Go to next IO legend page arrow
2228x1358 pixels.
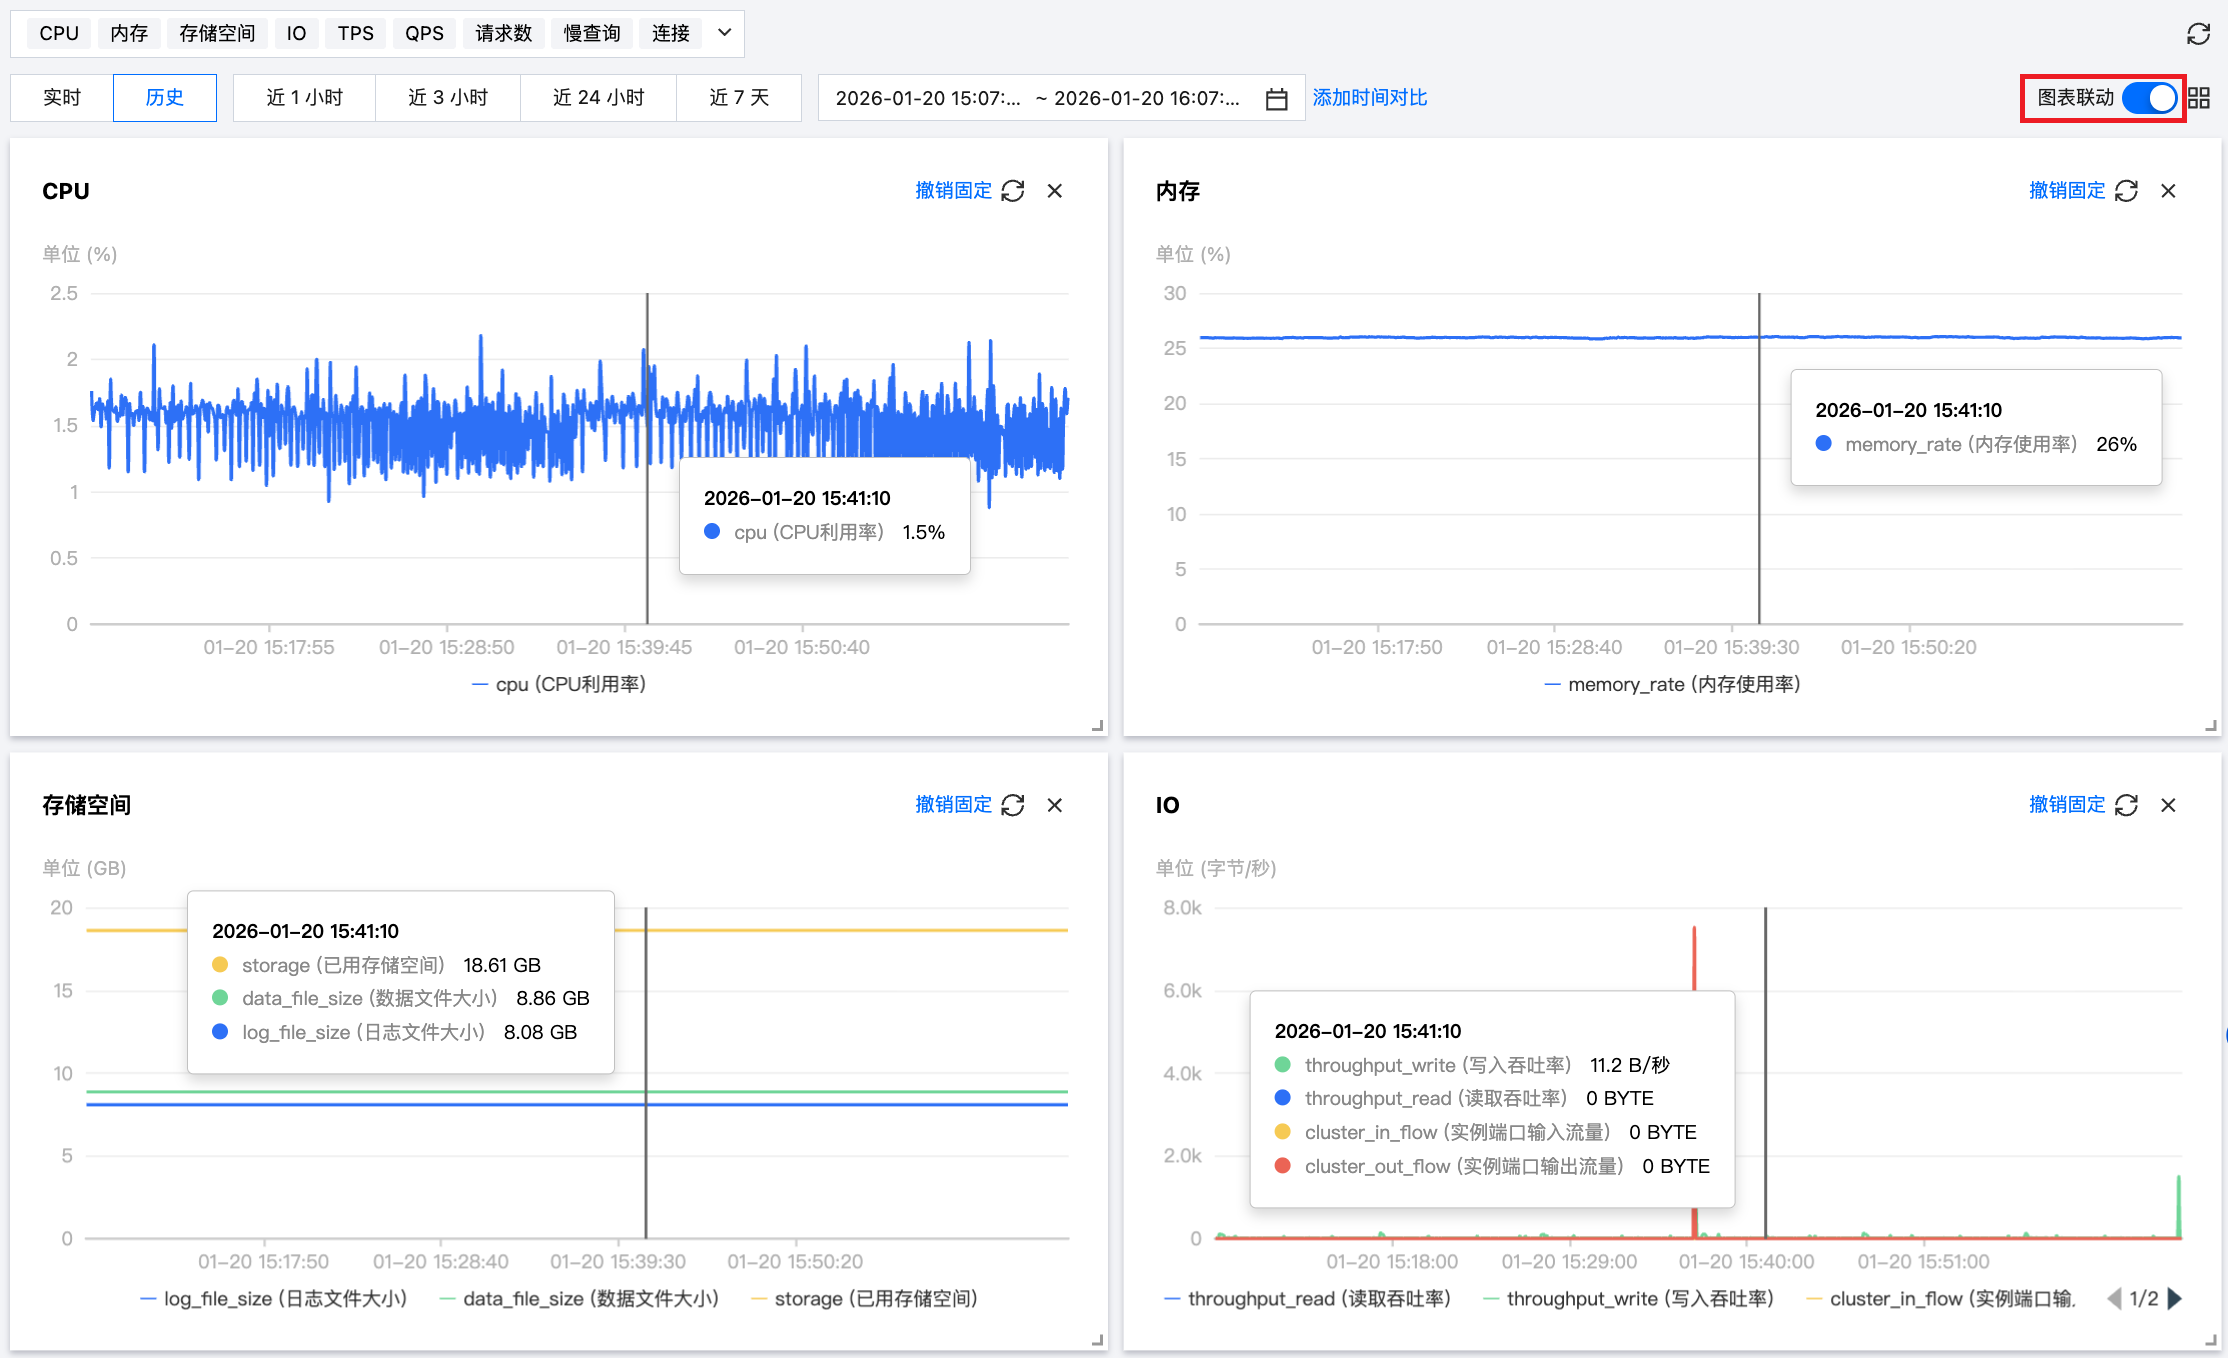point(2175,1299)
